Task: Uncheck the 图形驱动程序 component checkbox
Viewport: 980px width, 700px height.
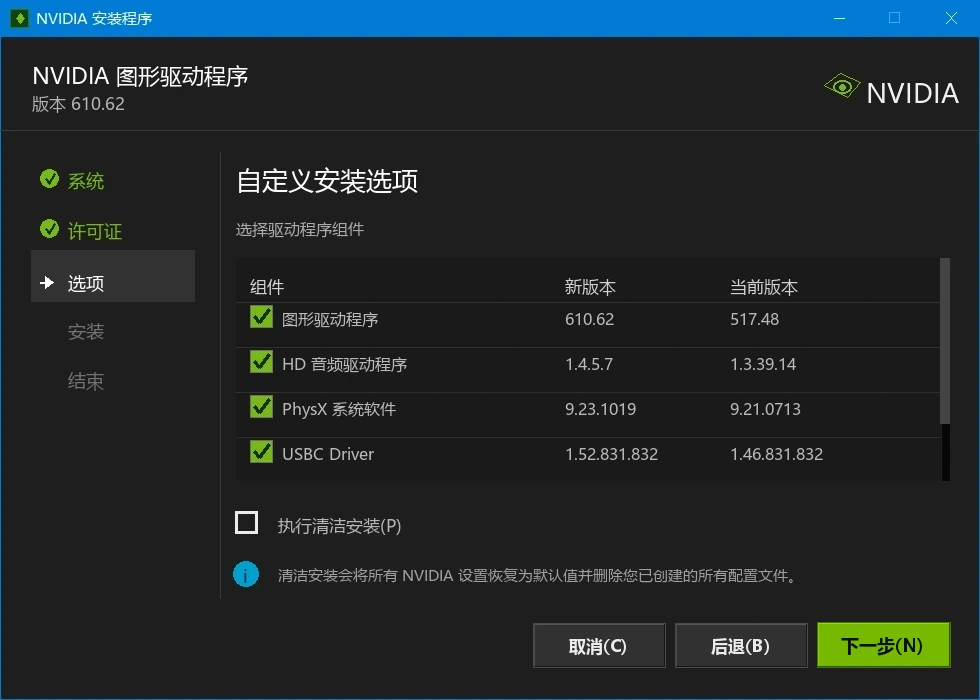Action: (x=261, y=318)
